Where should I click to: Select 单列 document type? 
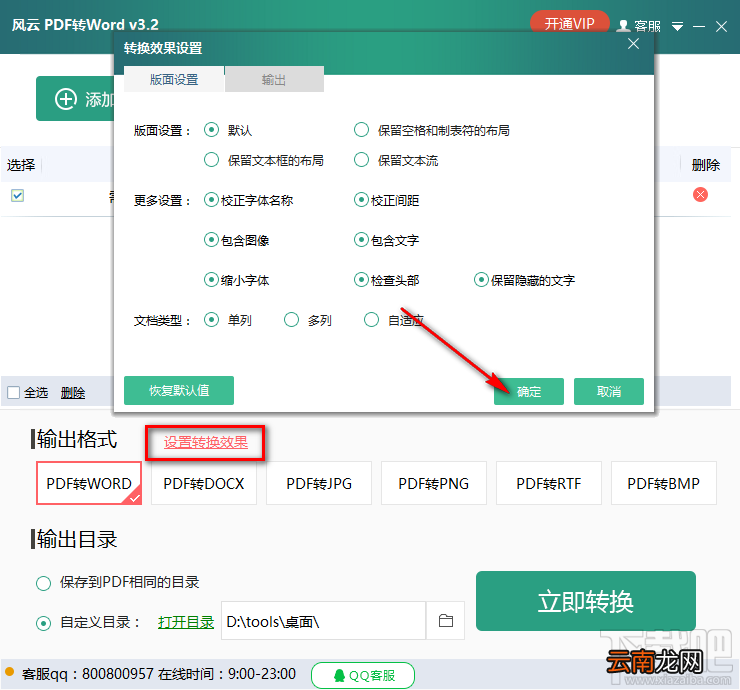tap(211, 320)
